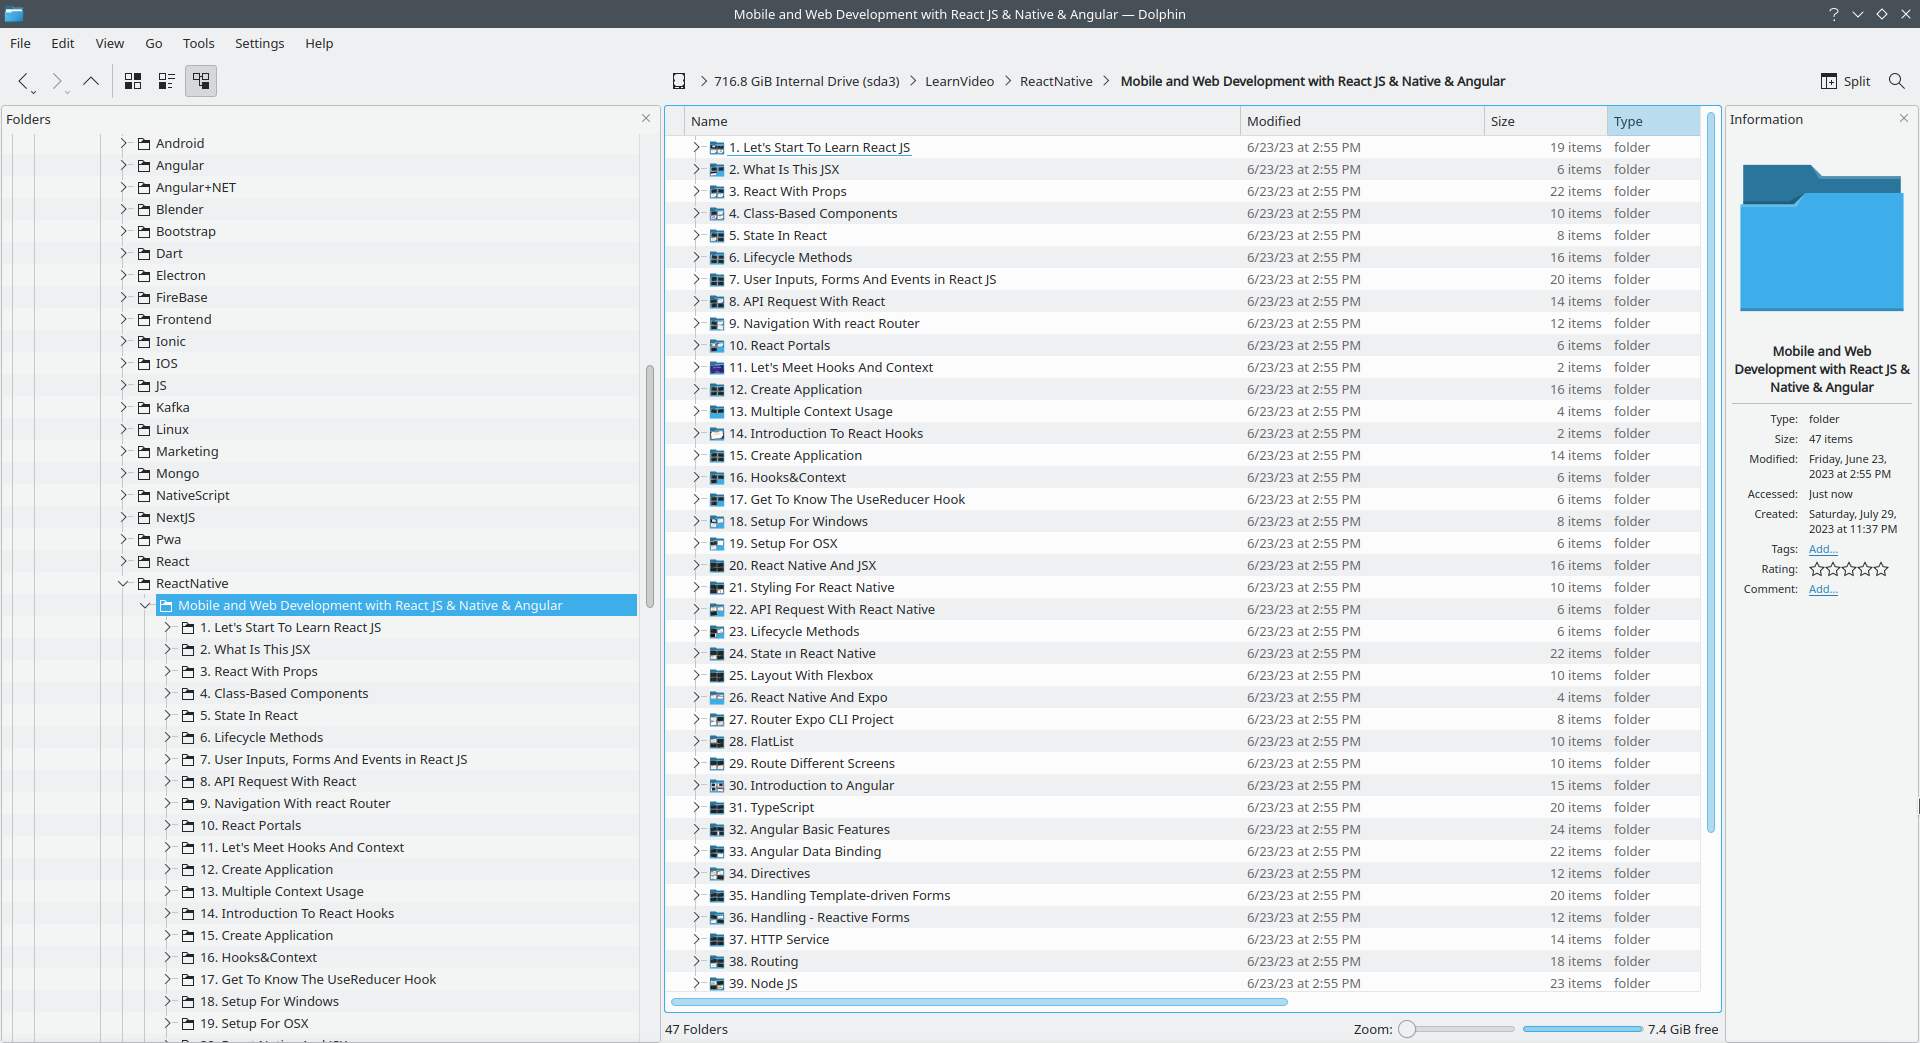Open the dropdown arrow before LearnVideo breadcrumb
The width and height of the screenshot is (1920, 1043).
(913, 81)
